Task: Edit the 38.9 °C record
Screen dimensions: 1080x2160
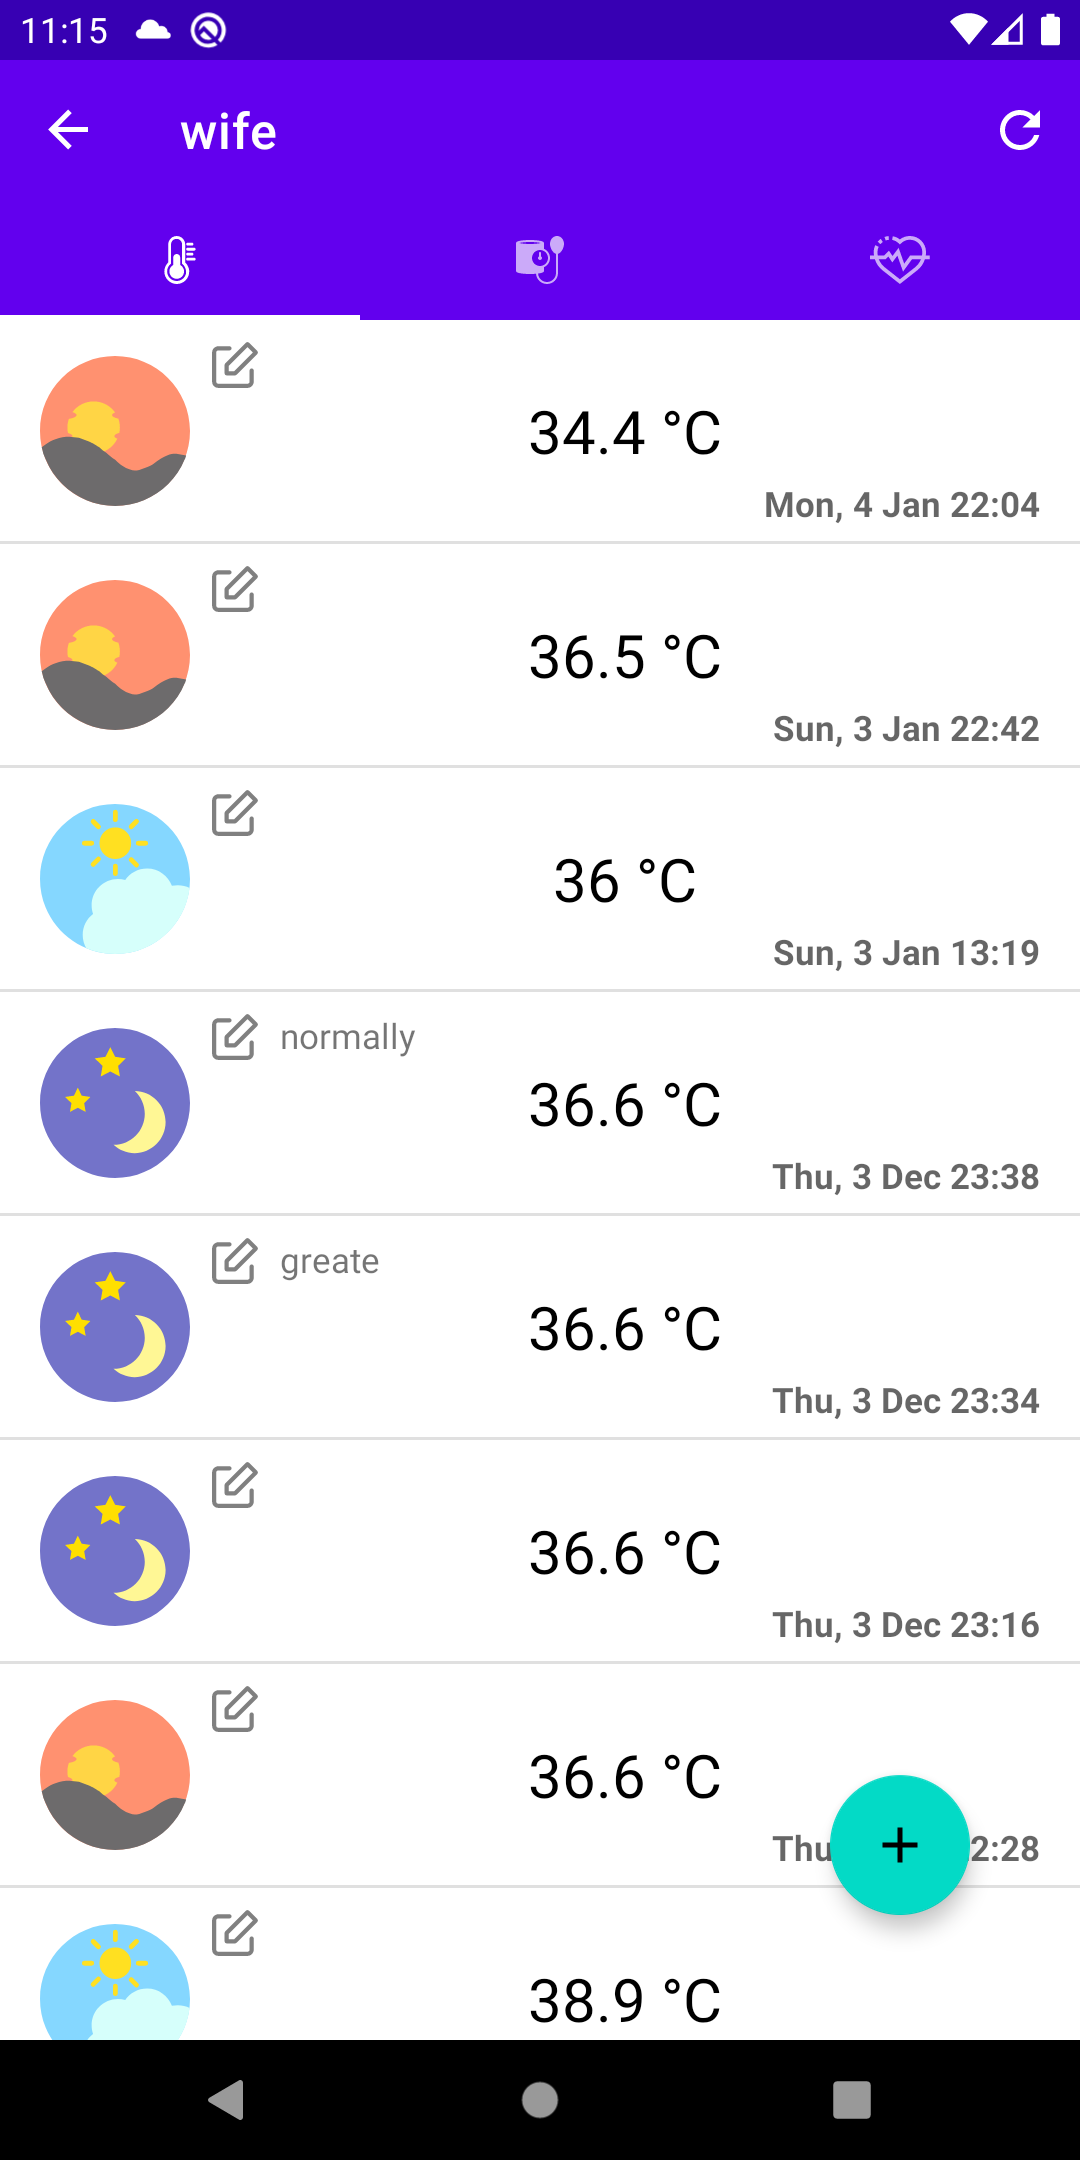Action: point(235,1934)
